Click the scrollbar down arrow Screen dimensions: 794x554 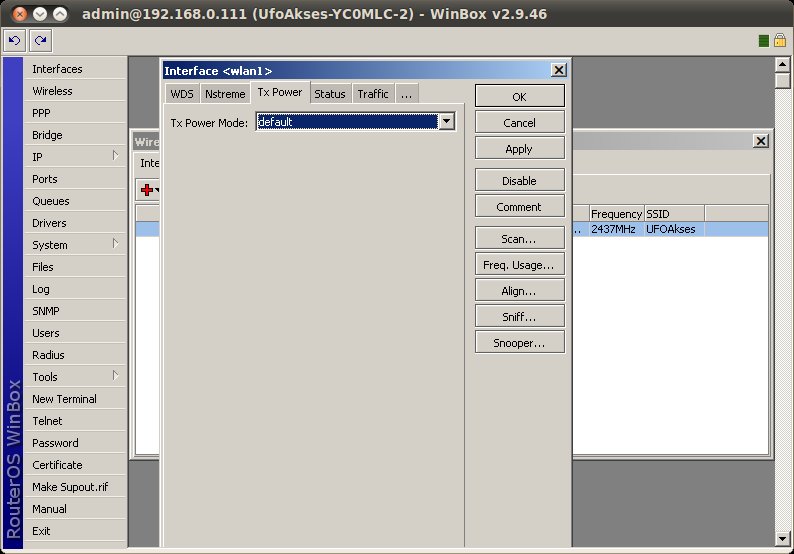point(782,538)
